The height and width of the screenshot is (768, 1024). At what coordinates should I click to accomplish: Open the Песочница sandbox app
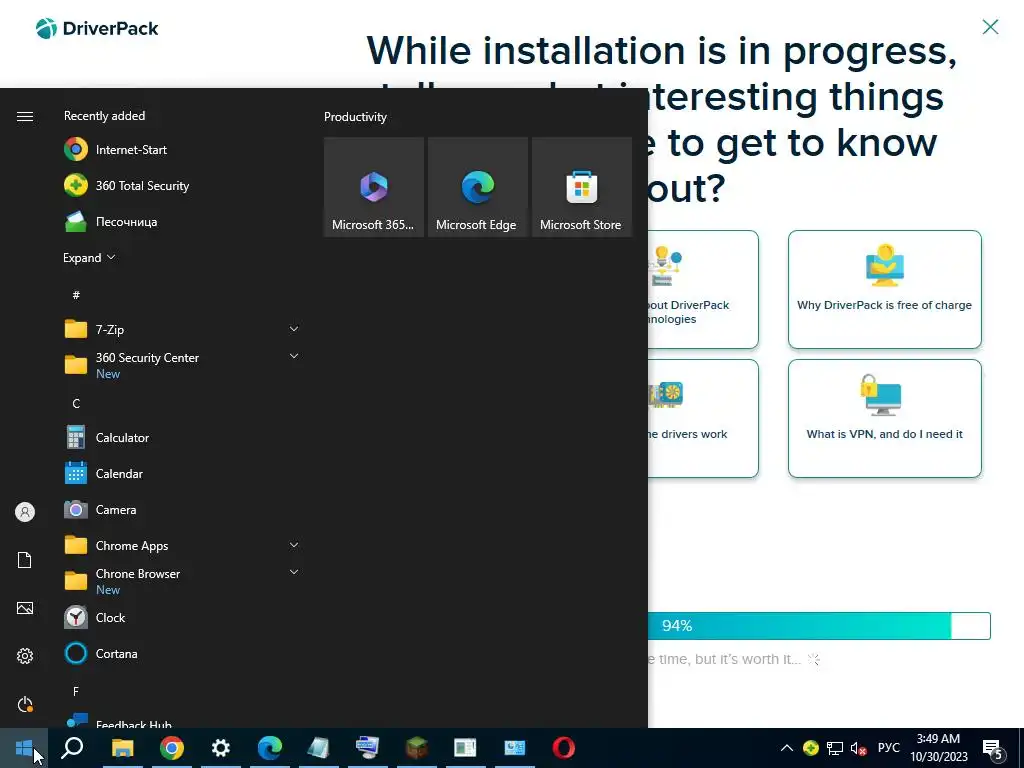pyautogui.click(x=181, y=221)
